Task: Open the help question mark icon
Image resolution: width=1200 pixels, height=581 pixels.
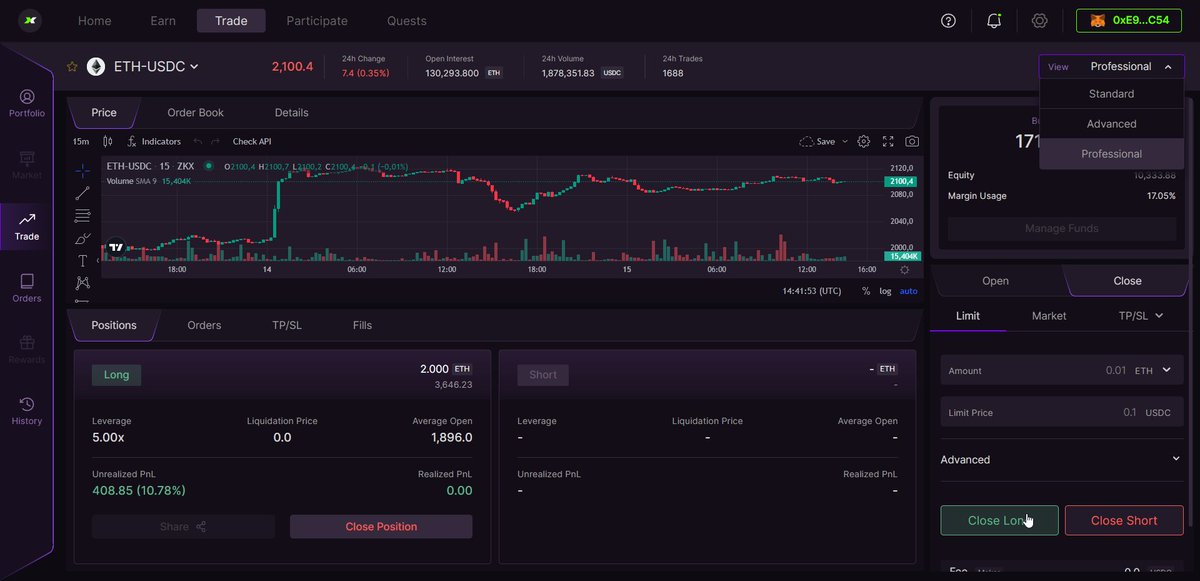Action: point(949,21)
